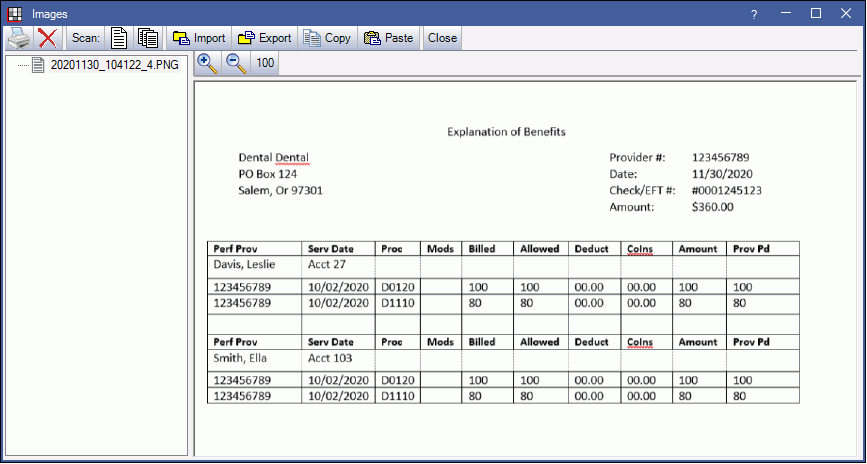Click the Images window app icon

click(x=15, y=14)
